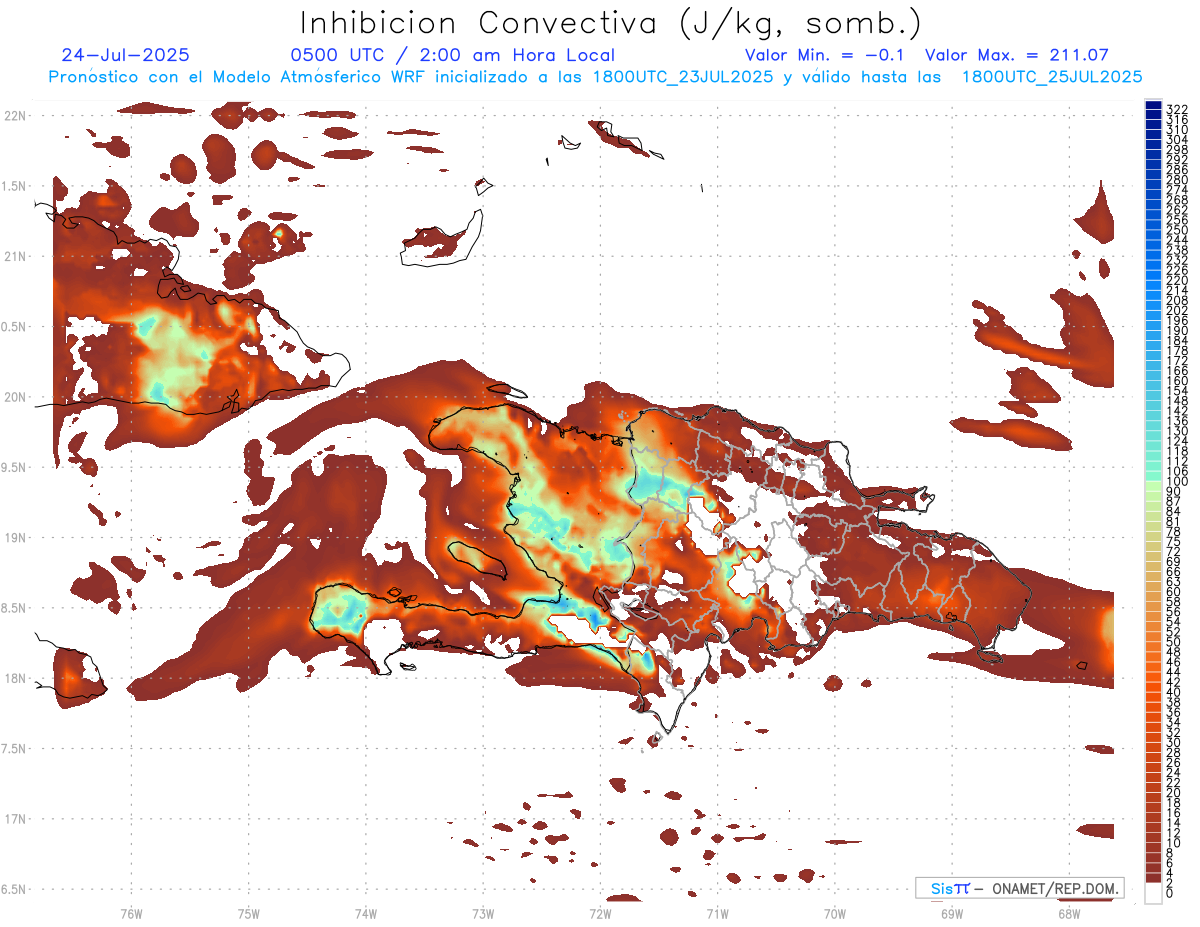Click the '68W' longitude label
Image resolution: width=1200 pixels, height=927 pixels.
tap(1069, 913)
